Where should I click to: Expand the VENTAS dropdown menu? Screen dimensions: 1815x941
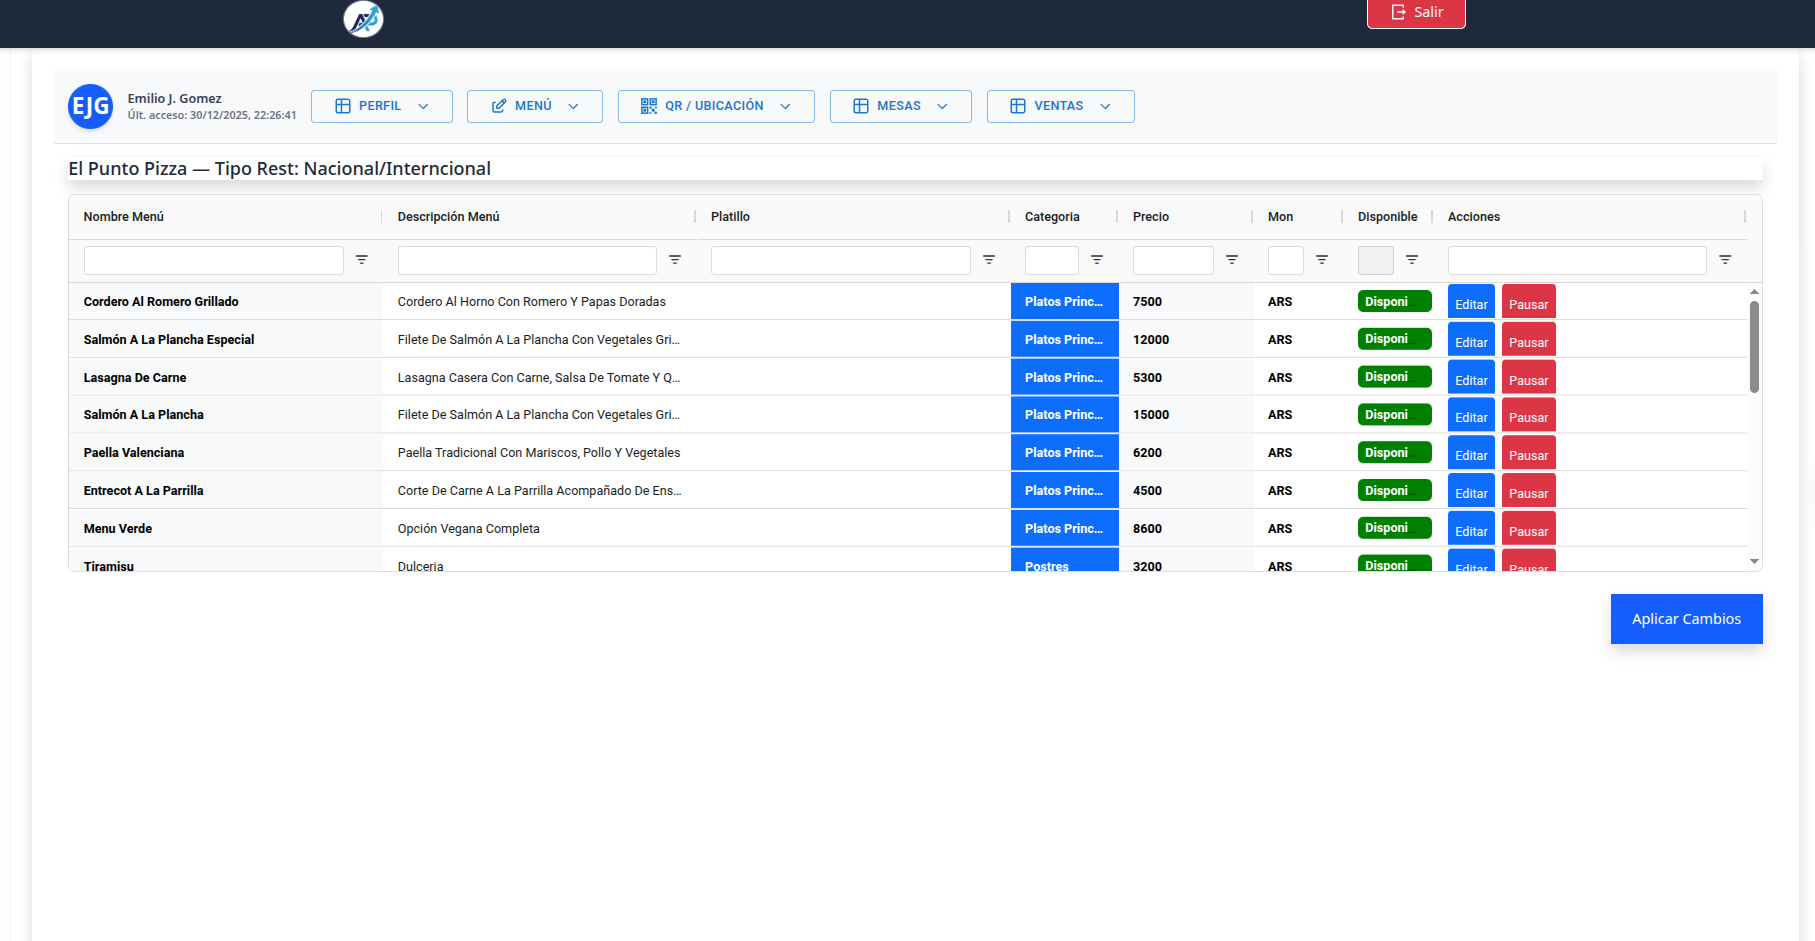pos(1060,106)
